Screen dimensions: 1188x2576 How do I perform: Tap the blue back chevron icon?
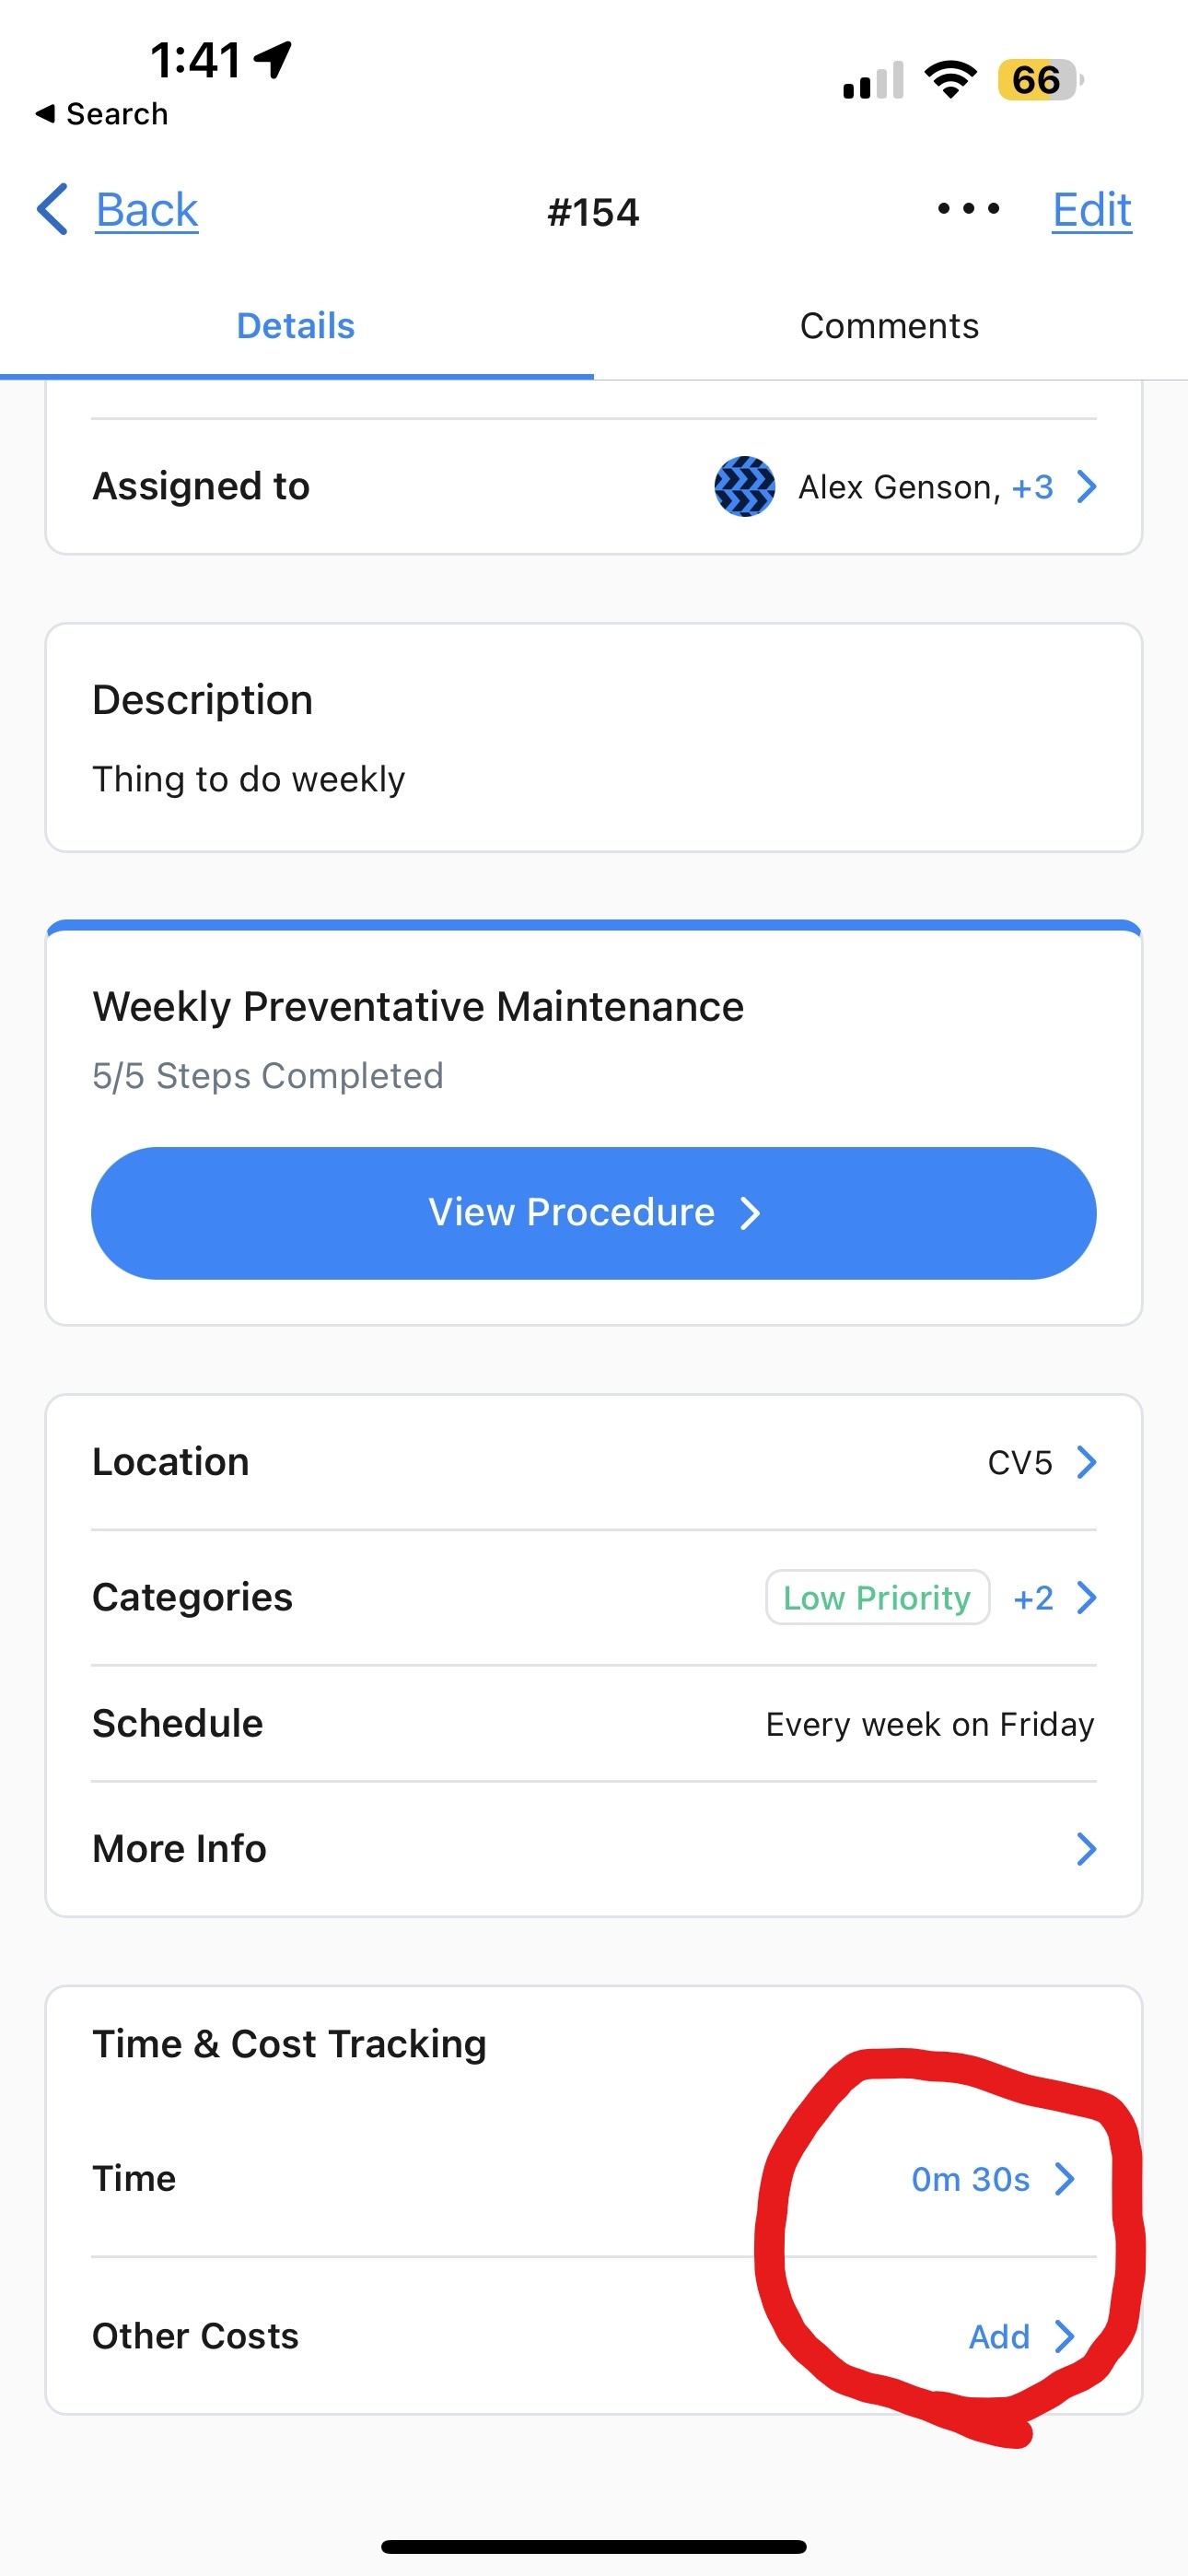[52, 209]
